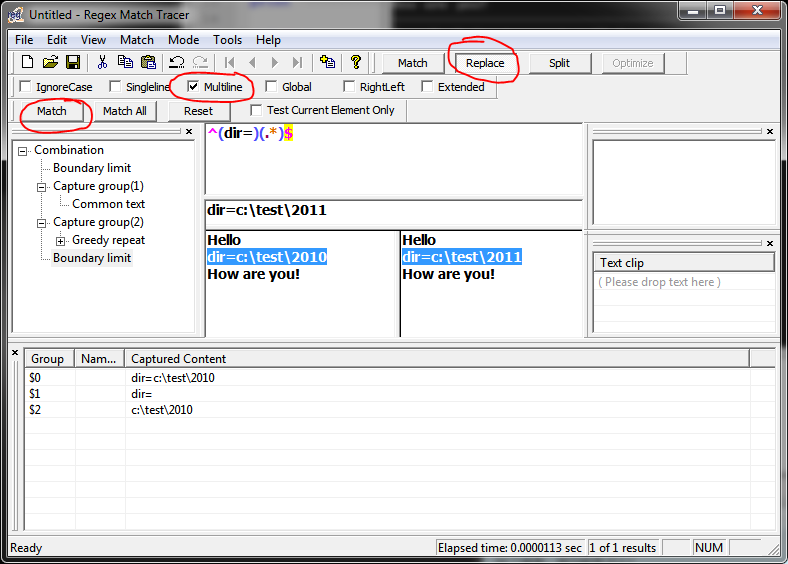This screenshot has width=788, height=564.
Task: Copy selection with the copy icon
Action: coord(125,62)
